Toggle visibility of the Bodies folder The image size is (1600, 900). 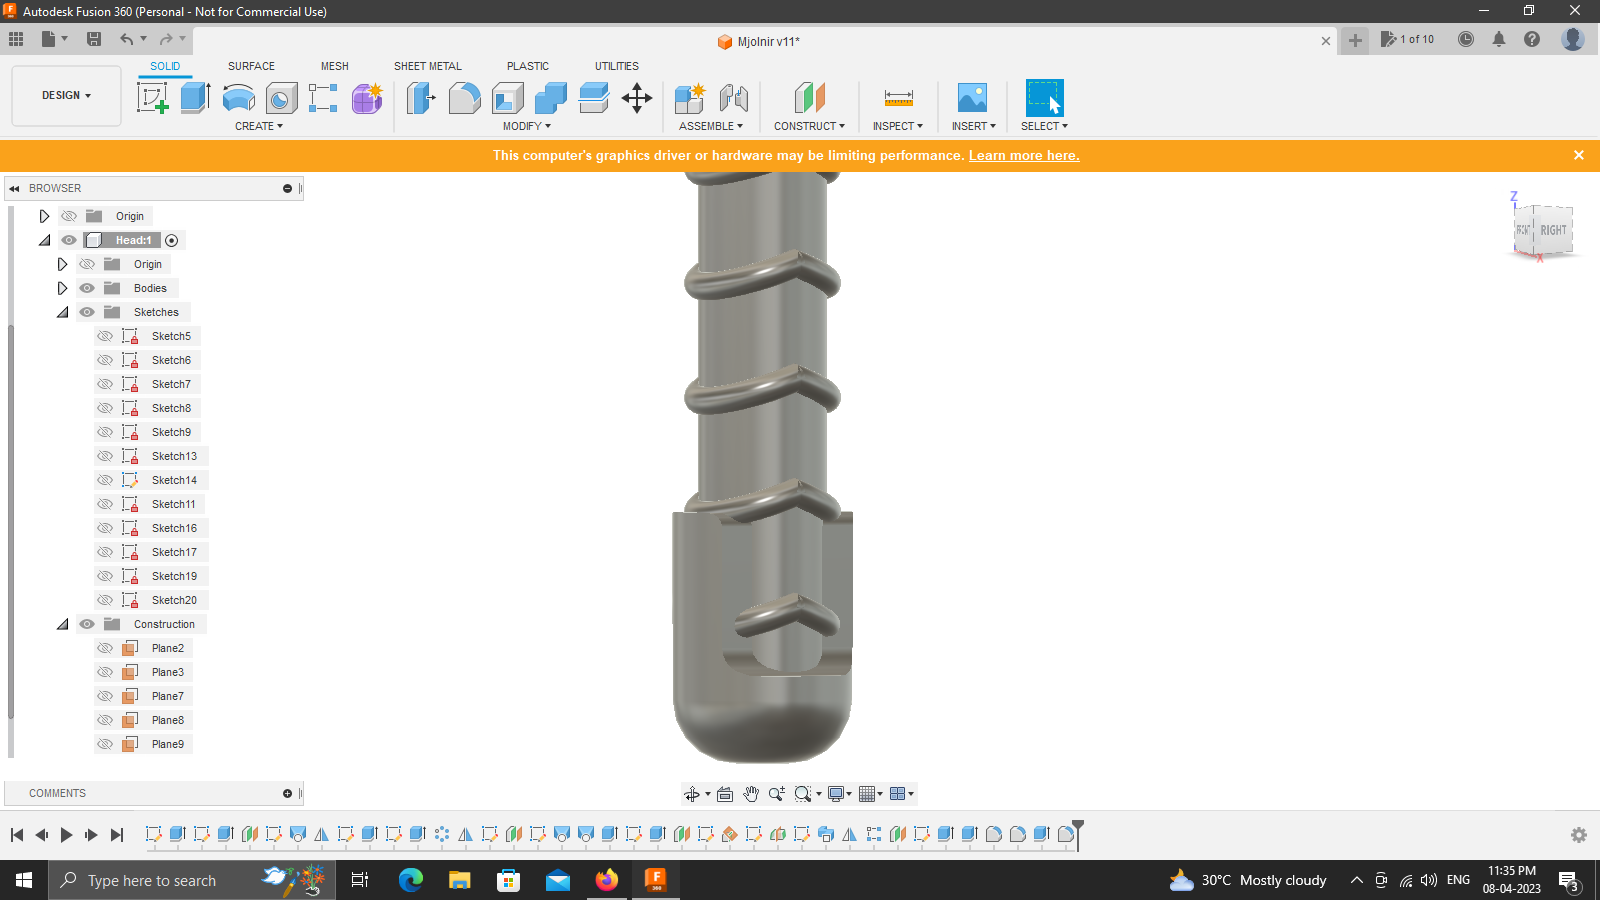(87, 287)
